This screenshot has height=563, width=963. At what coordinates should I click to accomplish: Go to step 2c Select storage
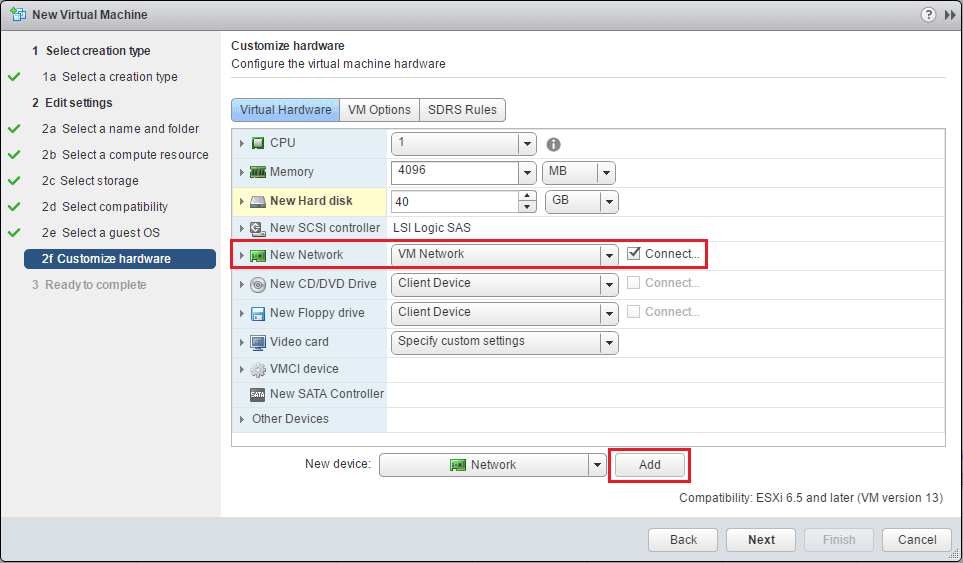point(90,181)
